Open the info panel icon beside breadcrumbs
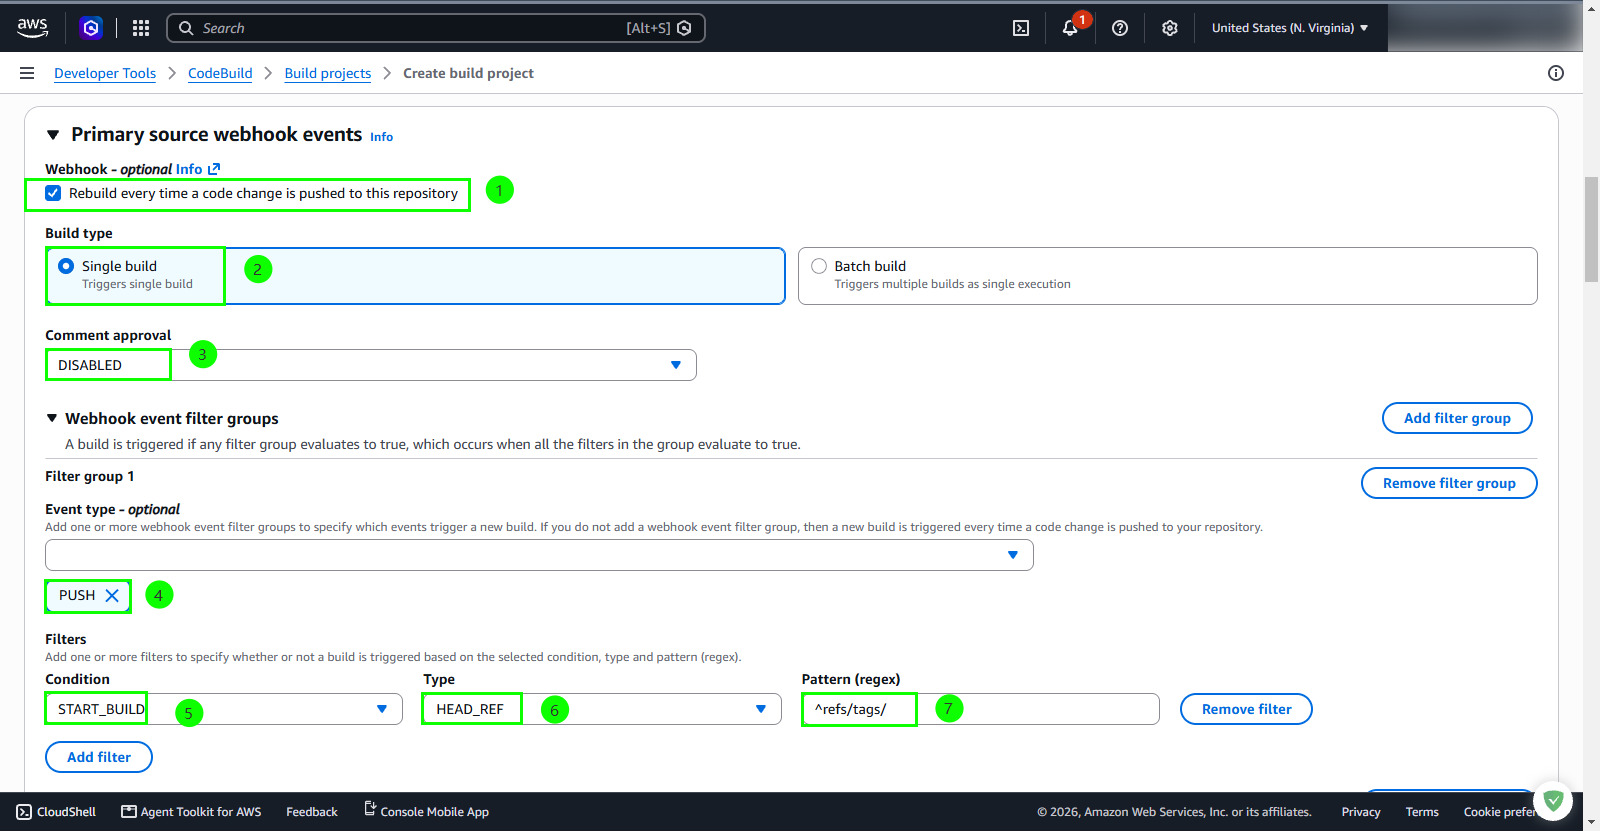The image size is (1600, 831). [x=1556, y=73]
